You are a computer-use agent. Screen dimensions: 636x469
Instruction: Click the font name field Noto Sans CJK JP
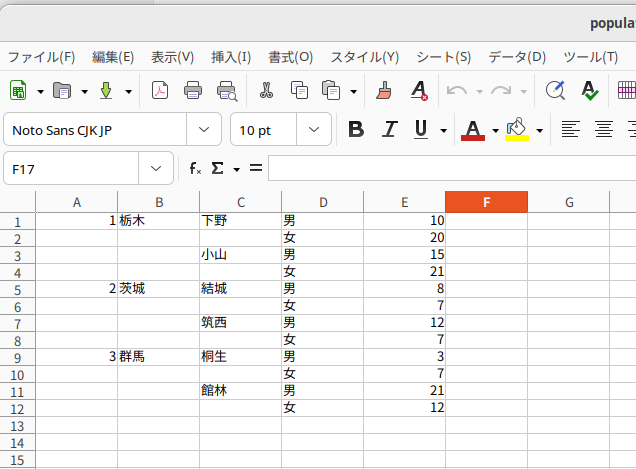pyautogui.click(x=95, y=130)
